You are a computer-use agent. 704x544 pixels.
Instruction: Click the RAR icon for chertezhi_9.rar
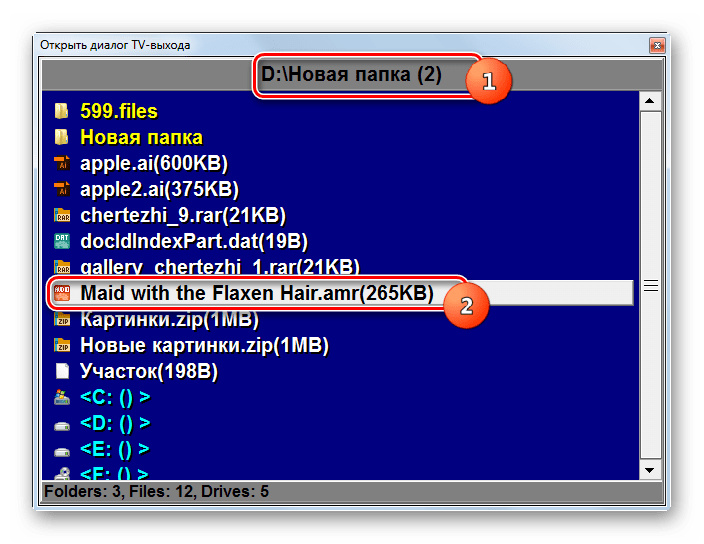62,215
